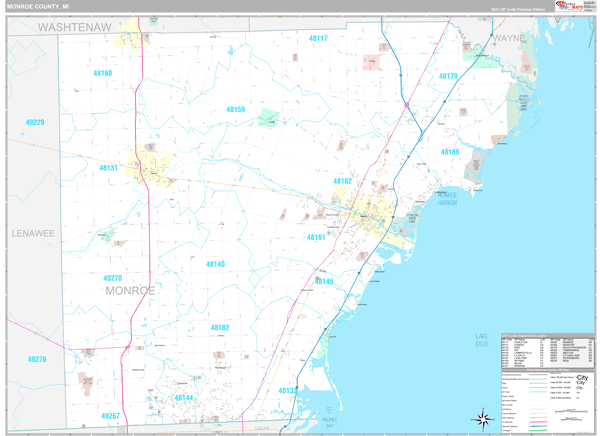Click the large MONROE county name

[130, 290]
